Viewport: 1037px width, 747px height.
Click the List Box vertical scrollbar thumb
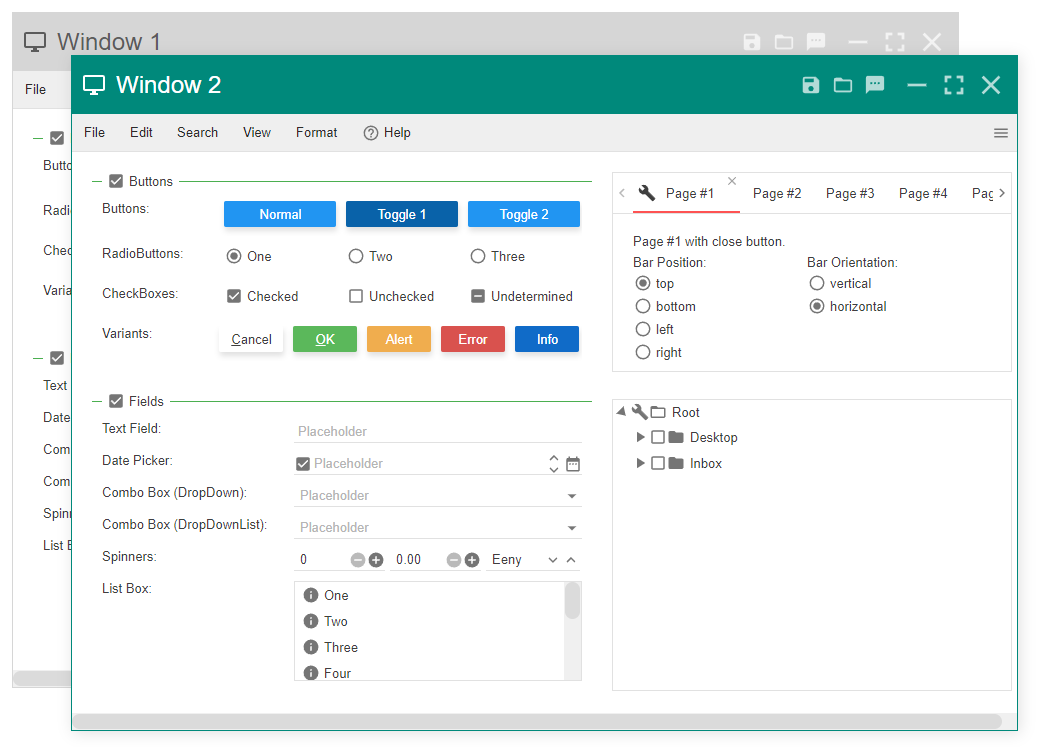click(x=573, y=600)
